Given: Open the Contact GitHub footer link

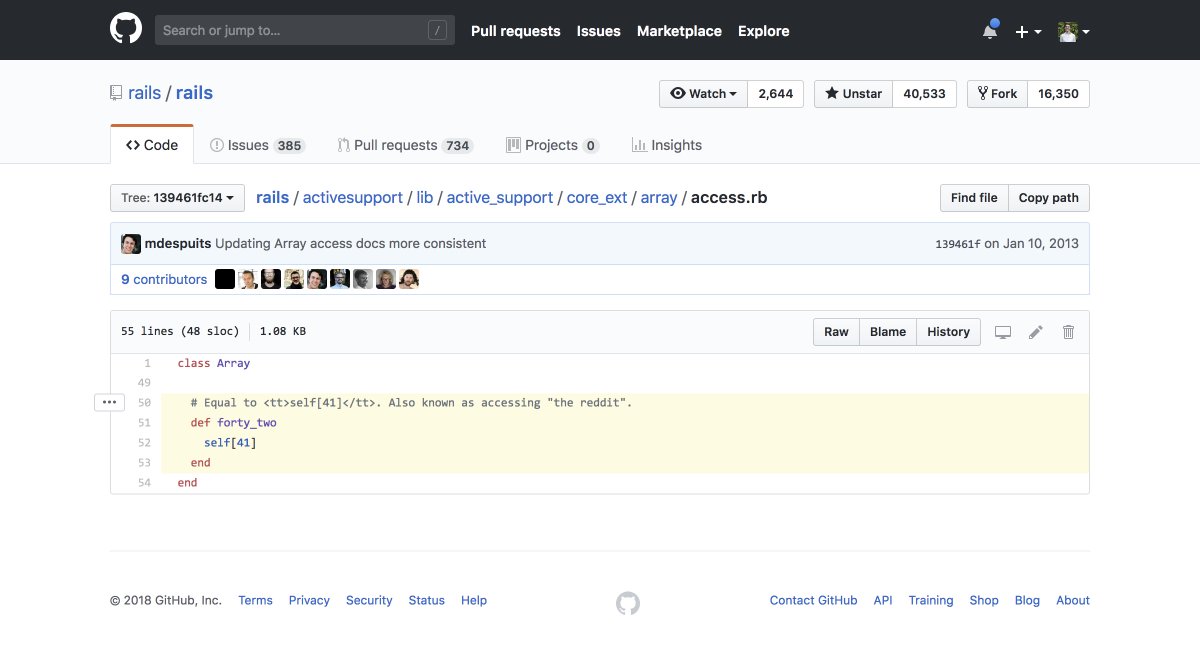Looking at the screenshot, I should [x=813, y=601].
